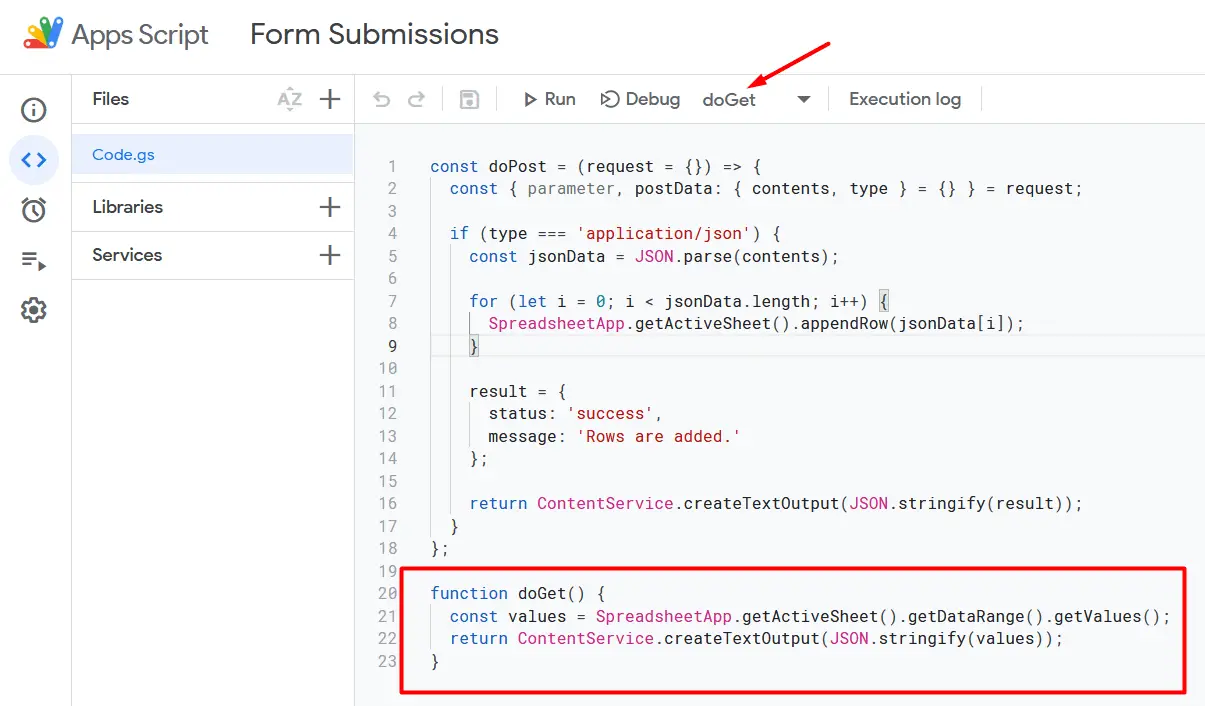The width and height of the screenshot is (1205, 706).
Task: Select the Editor code icon in sidebar
Action: (x=34, y=160)
